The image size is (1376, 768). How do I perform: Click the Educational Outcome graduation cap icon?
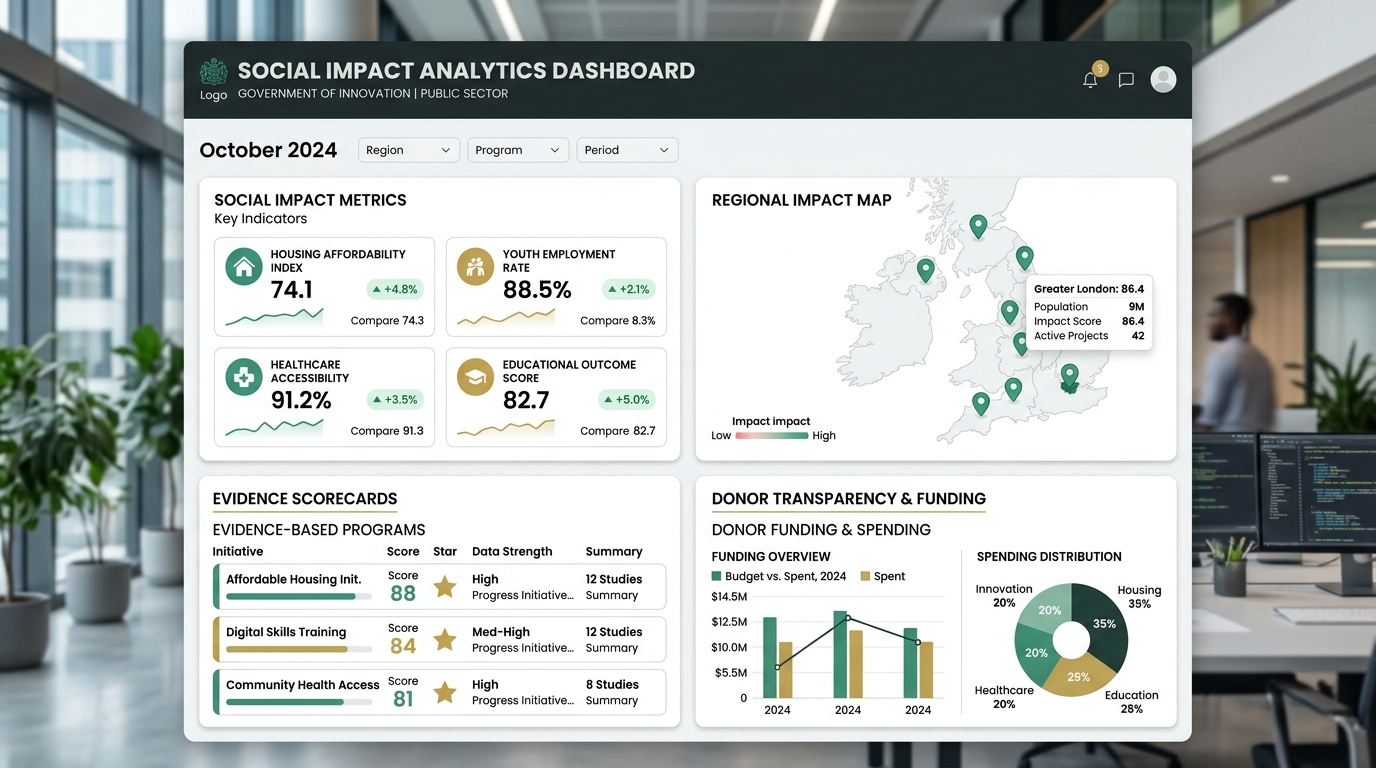[x=476, y=377]
